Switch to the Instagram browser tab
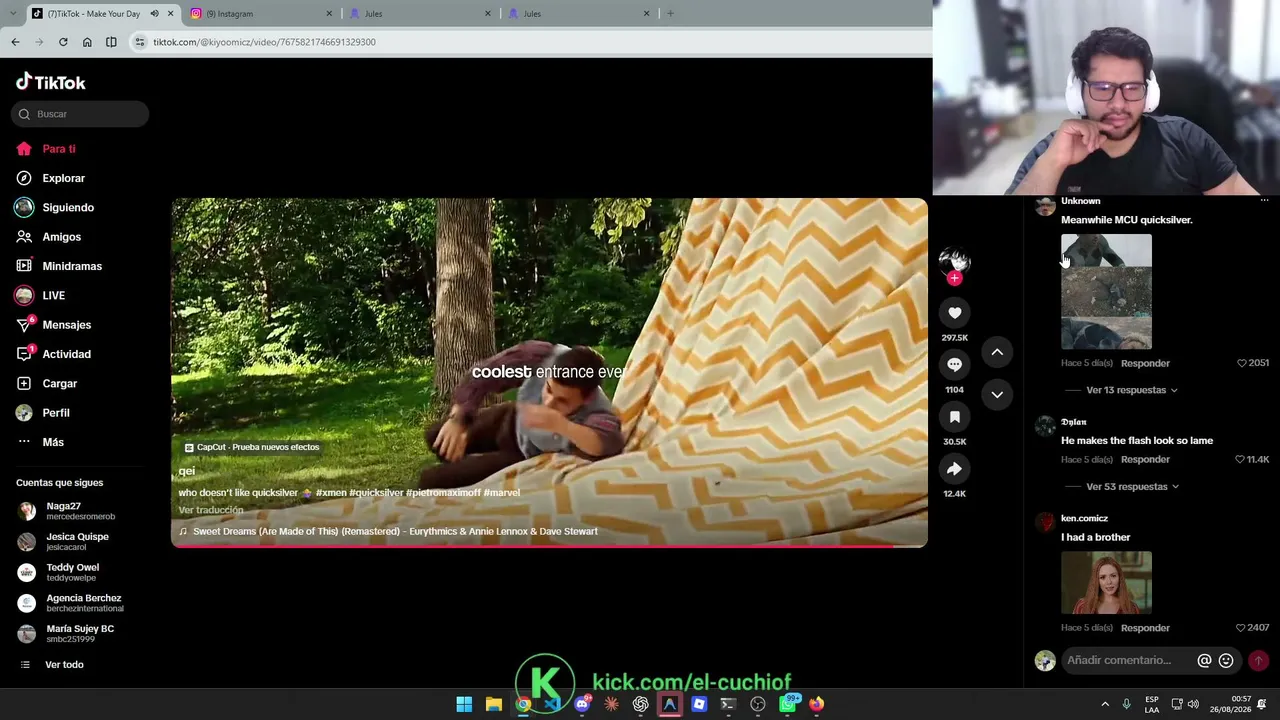This screenshot has width=1280, height=720. pyautogui.click(x=261, y=14)
